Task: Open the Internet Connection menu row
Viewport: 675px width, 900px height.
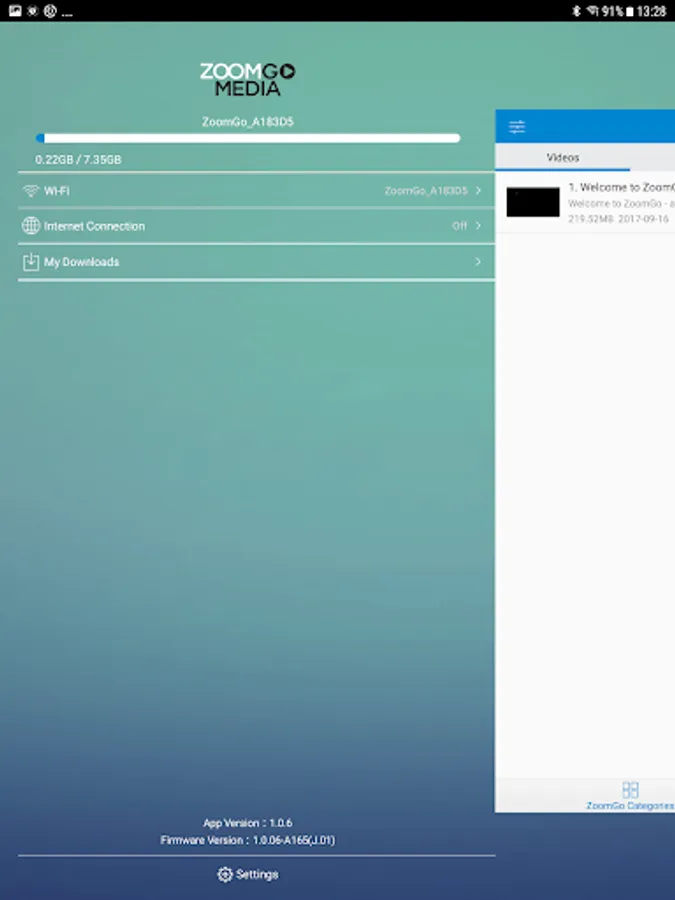Action: click(257, 226)
